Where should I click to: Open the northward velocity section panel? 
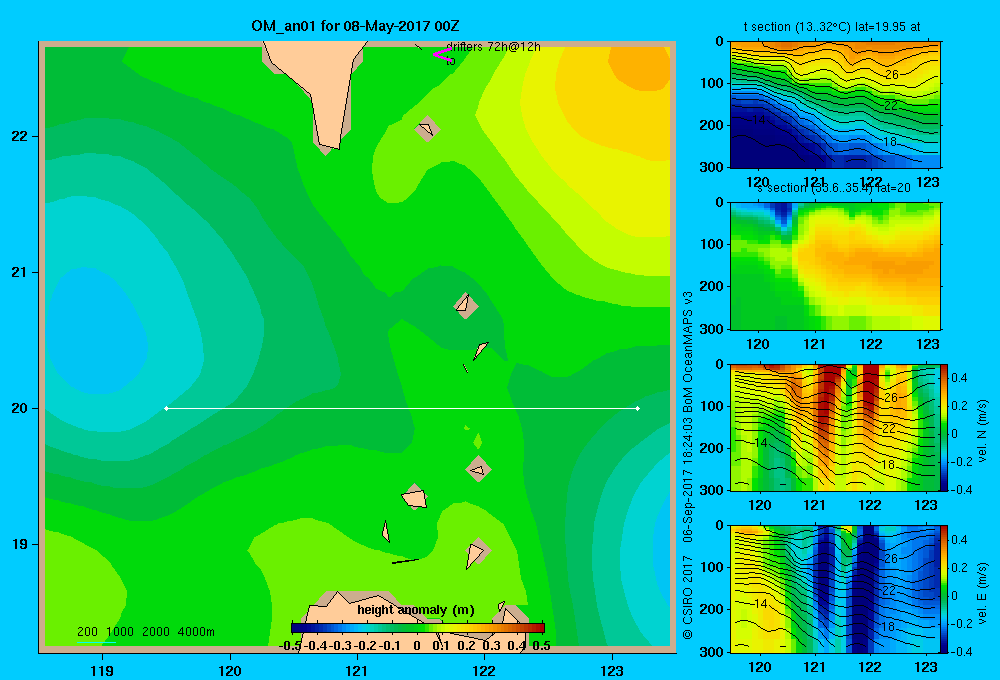[x=835, y=427]
